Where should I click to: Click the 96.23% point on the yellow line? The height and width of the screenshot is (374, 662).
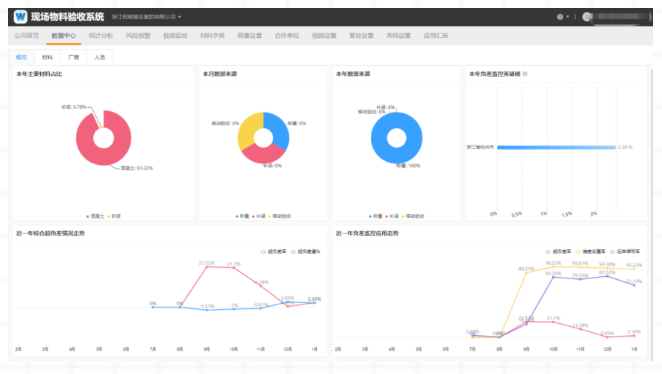pos(553,267)
